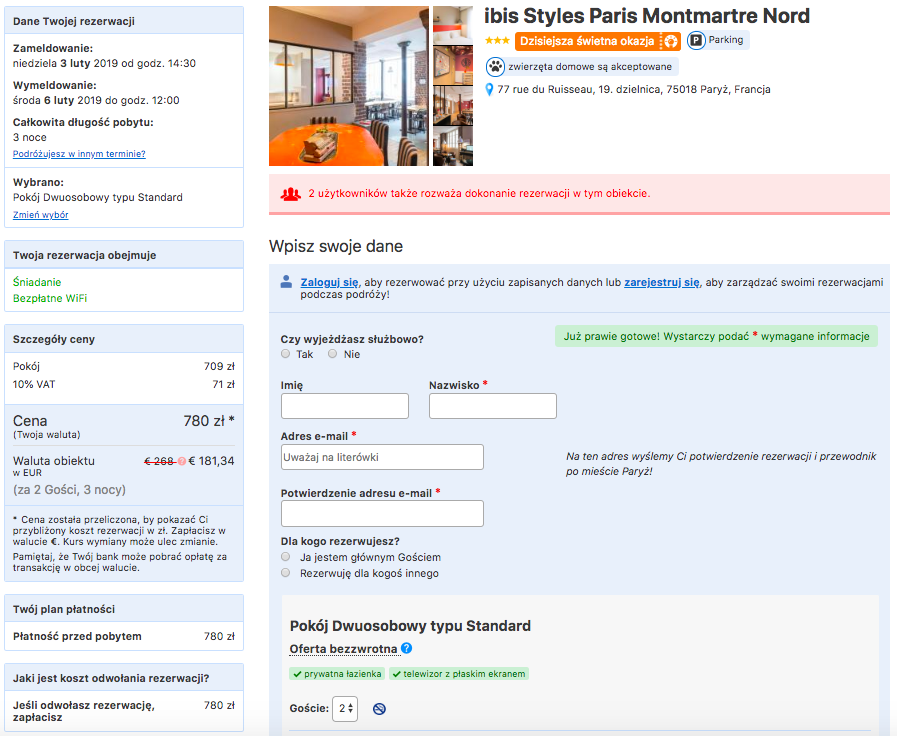Select Nie for business travel

coord(332,354)
